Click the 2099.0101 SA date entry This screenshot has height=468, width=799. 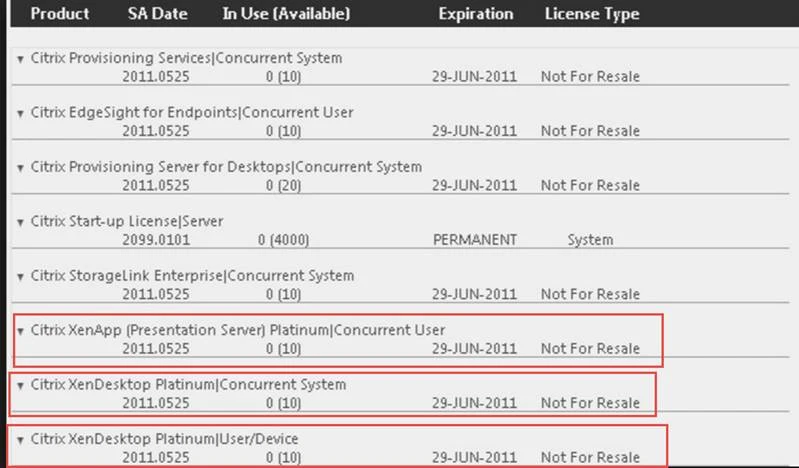[156, 240]
